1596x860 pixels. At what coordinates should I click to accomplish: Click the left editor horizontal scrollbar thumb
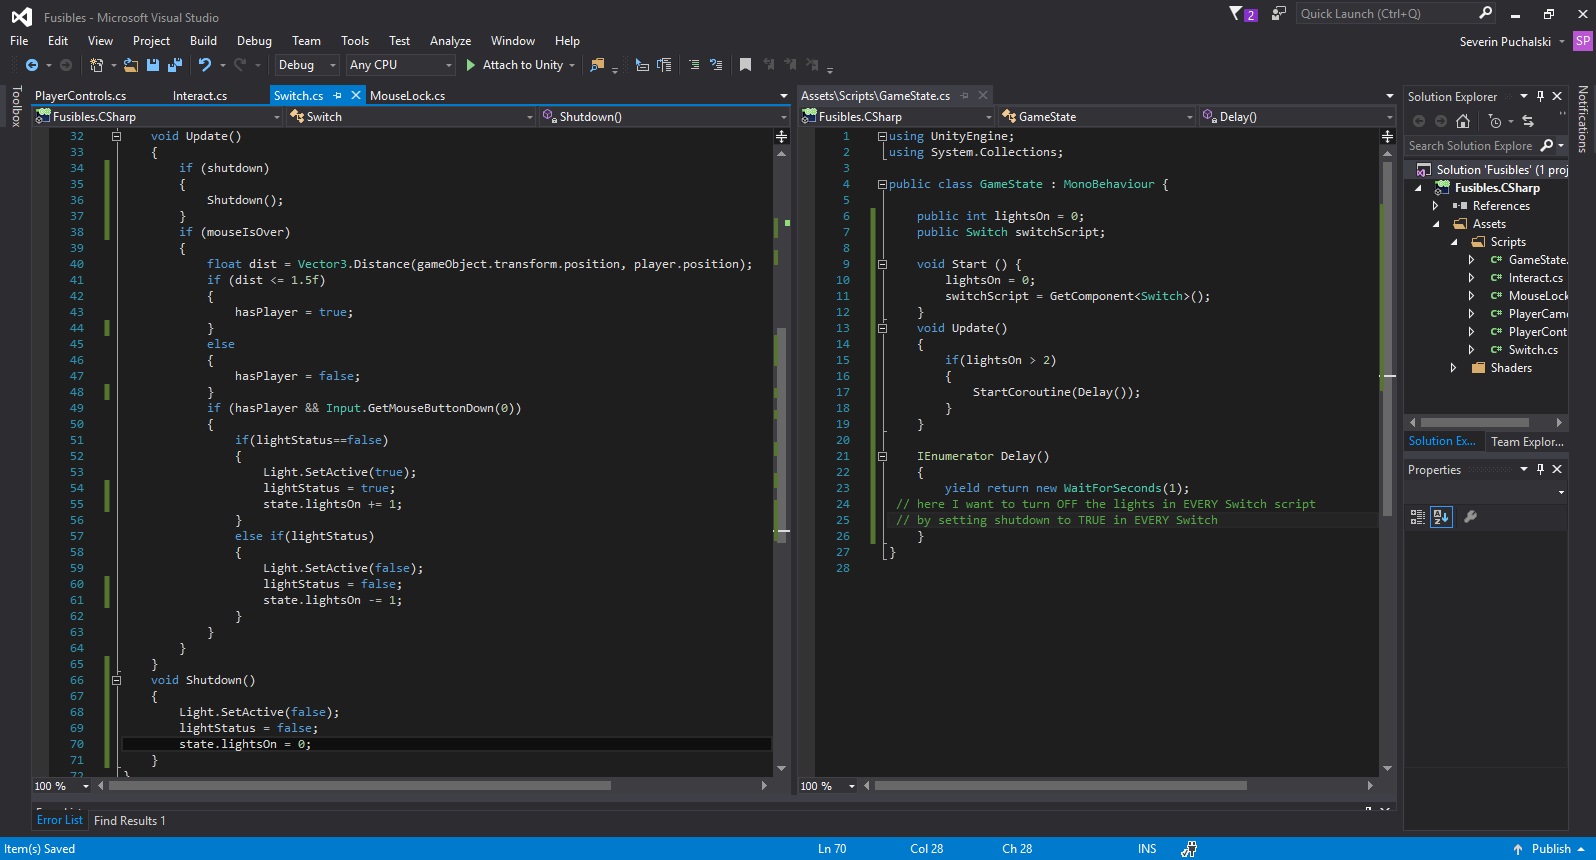click(x=360, y=786)
